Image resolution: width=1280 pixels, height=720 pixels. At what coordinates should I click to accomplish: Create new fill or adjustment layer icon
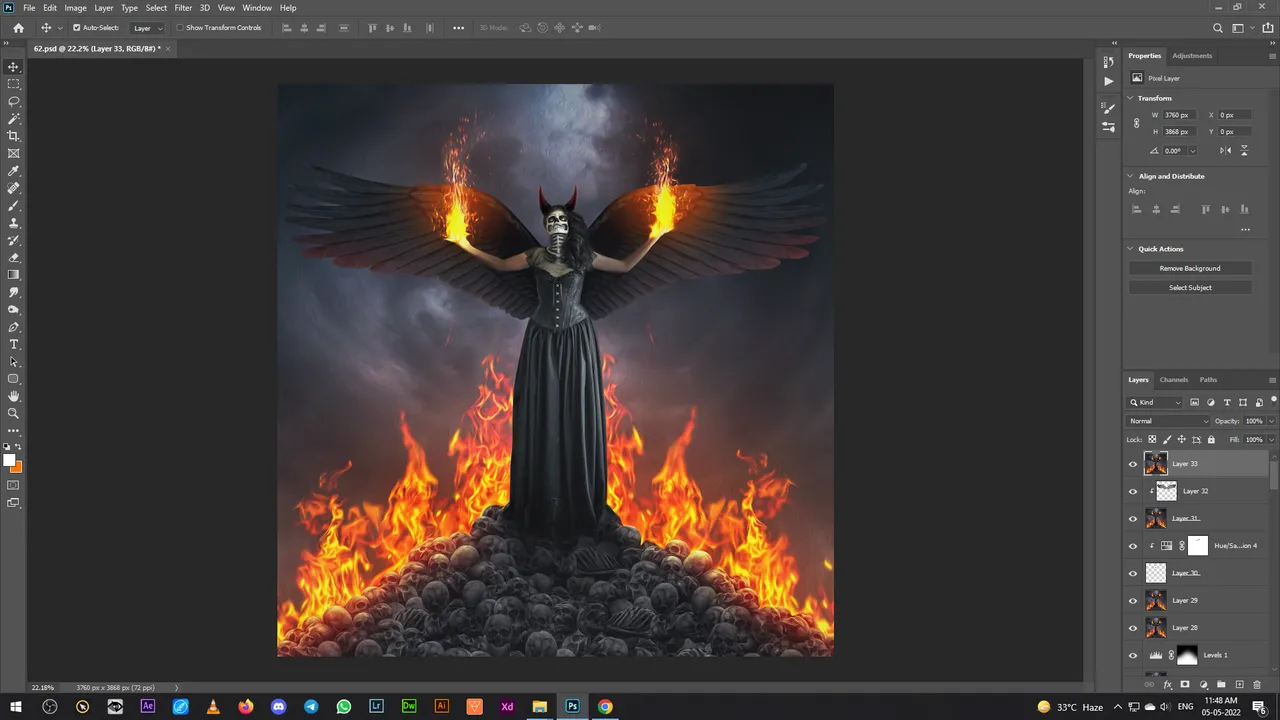[x=1203, y=685]
